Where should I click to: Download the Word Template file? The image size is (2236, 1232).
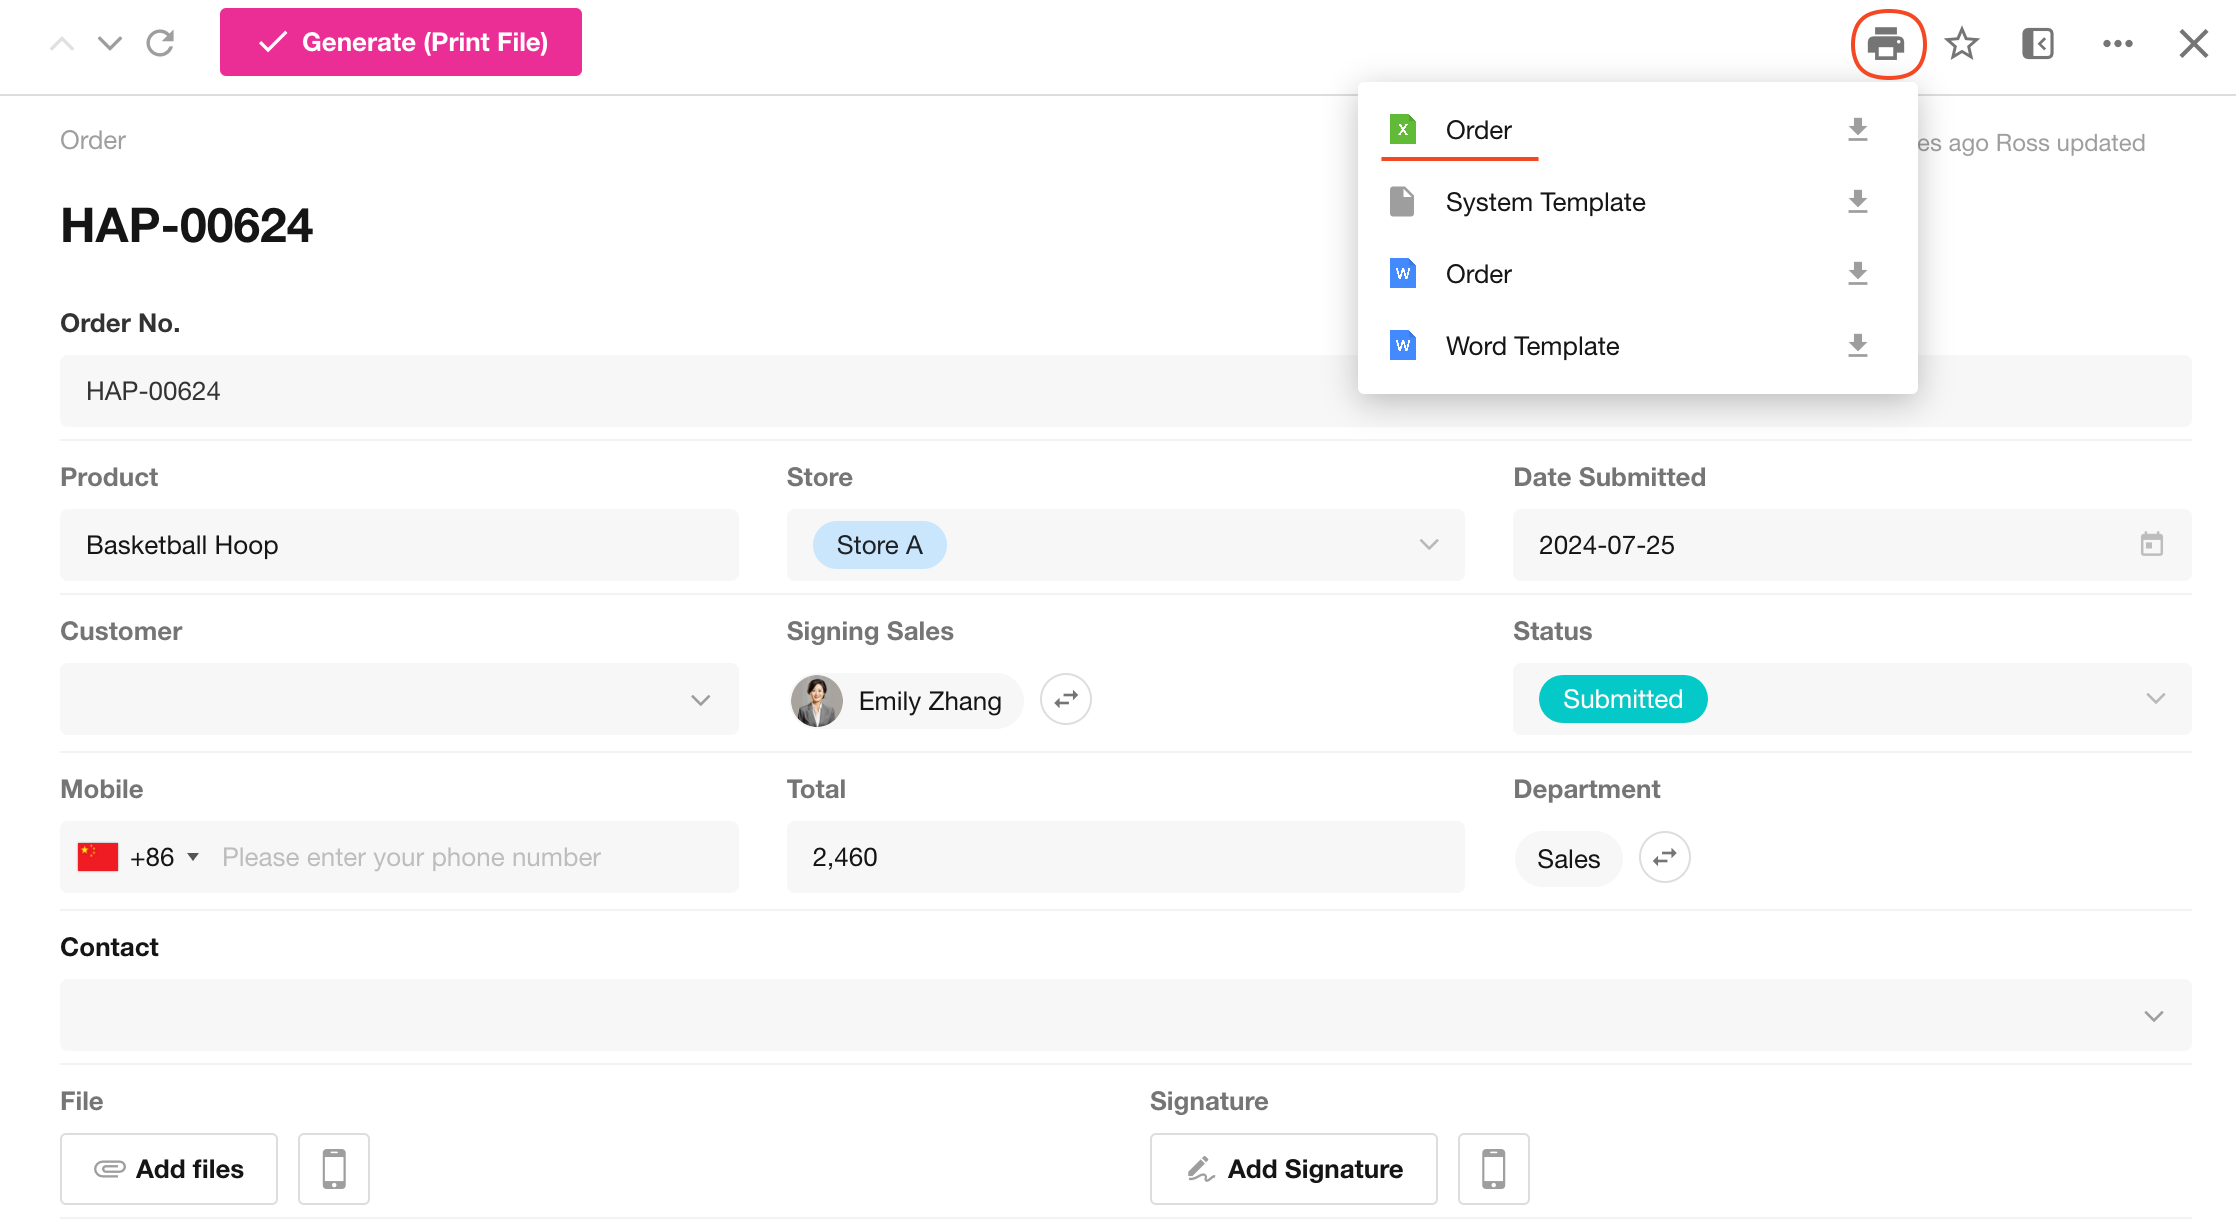pyautogui.click(x=1857, y=346)
